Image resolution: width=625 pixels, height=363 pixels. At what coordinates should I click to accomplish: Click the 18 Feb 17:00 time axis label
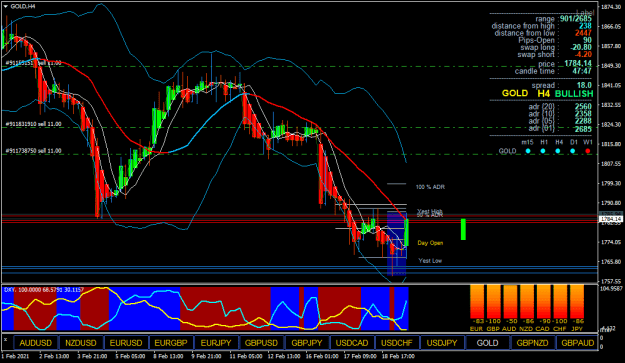(x=398, y=356)
